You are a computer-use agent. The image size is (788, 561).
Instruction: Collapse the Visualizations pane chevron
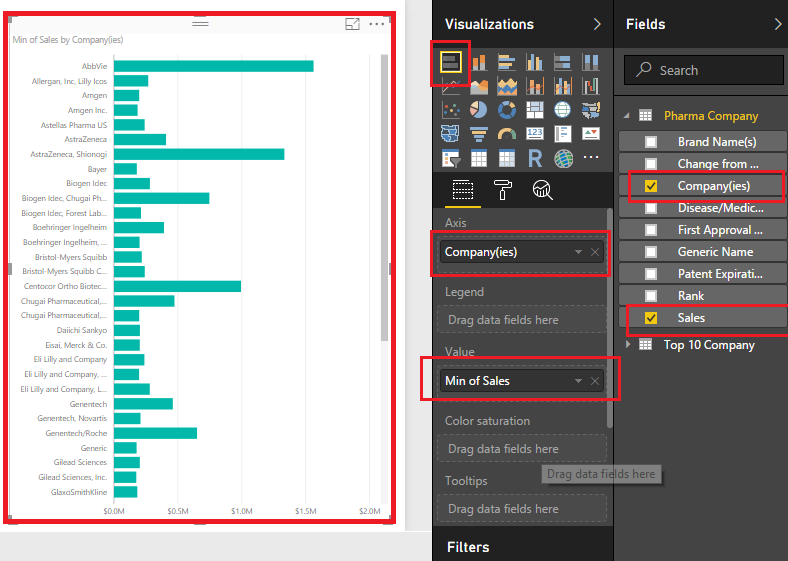[x=597, y=24]
